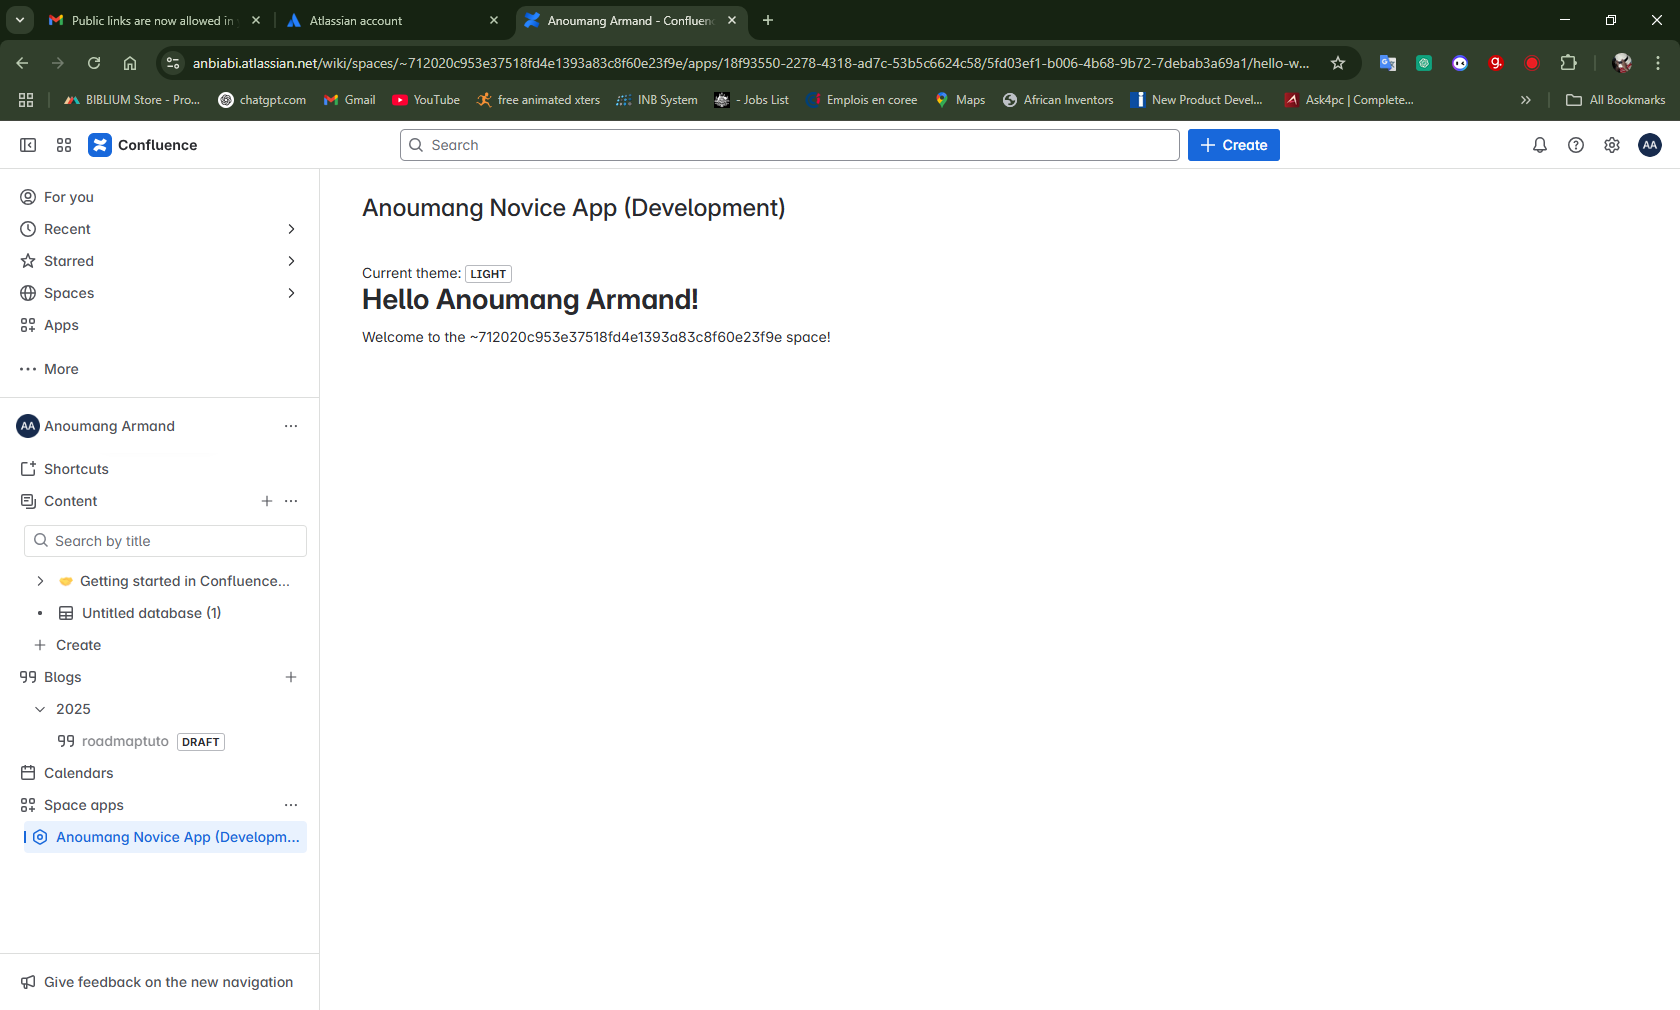1680x1010 pixels.
Task: Expand the Starred section chevron
Action: point(291,261)
